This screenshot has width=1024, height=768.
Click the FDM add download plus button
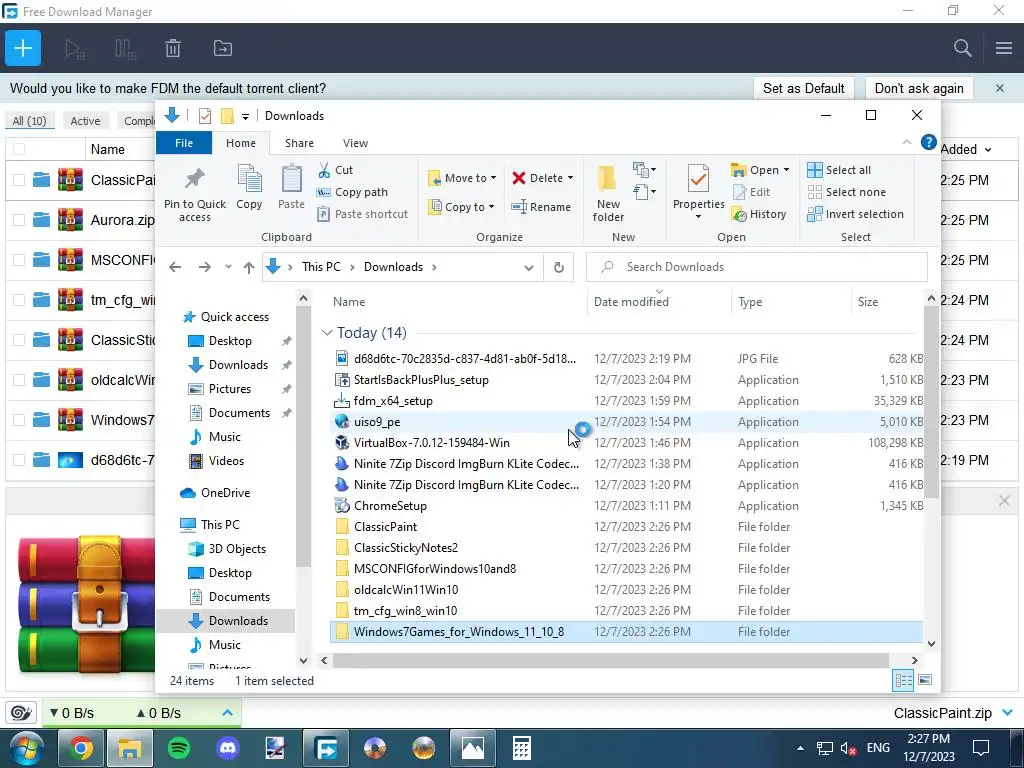[23, 48]
